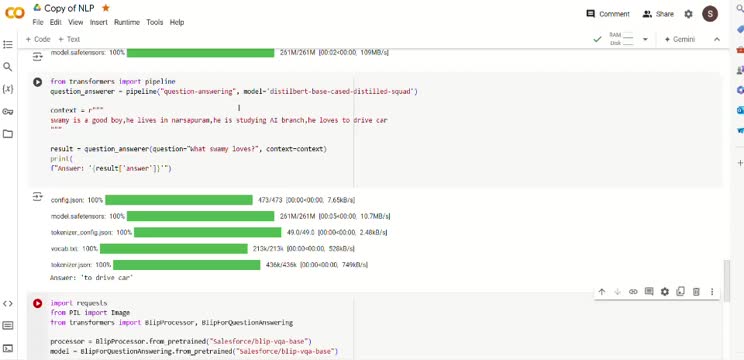
Task: Open the code snippets panel
Action: (x=8, y=304)
